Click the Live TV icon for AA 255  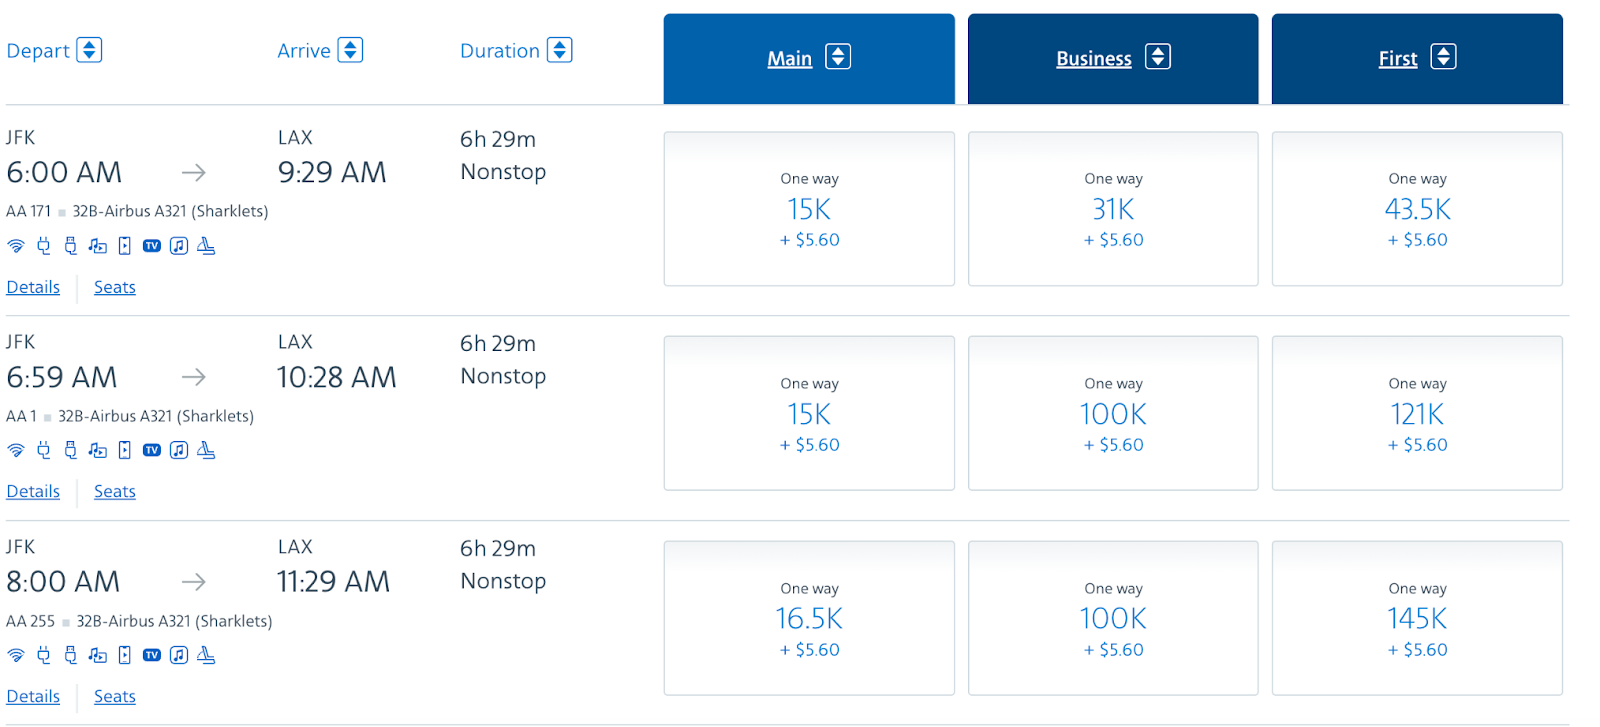pos(152,655)
